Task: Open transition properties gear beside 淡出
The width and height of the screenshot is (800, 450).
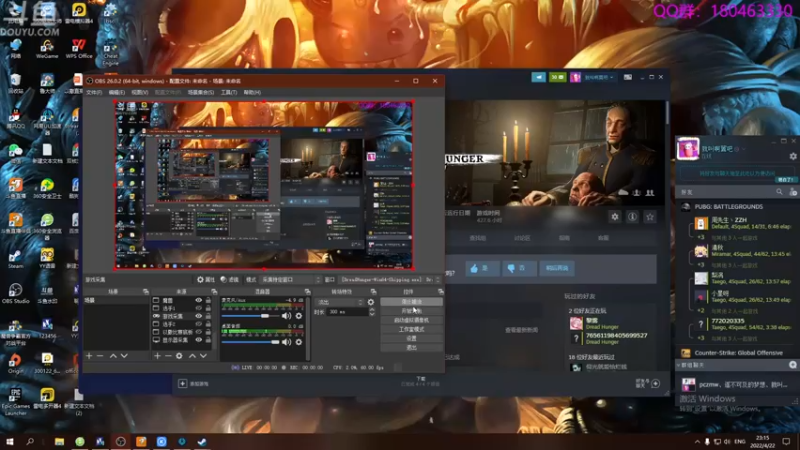Action: pyautogui.click(x=371, y=302)
